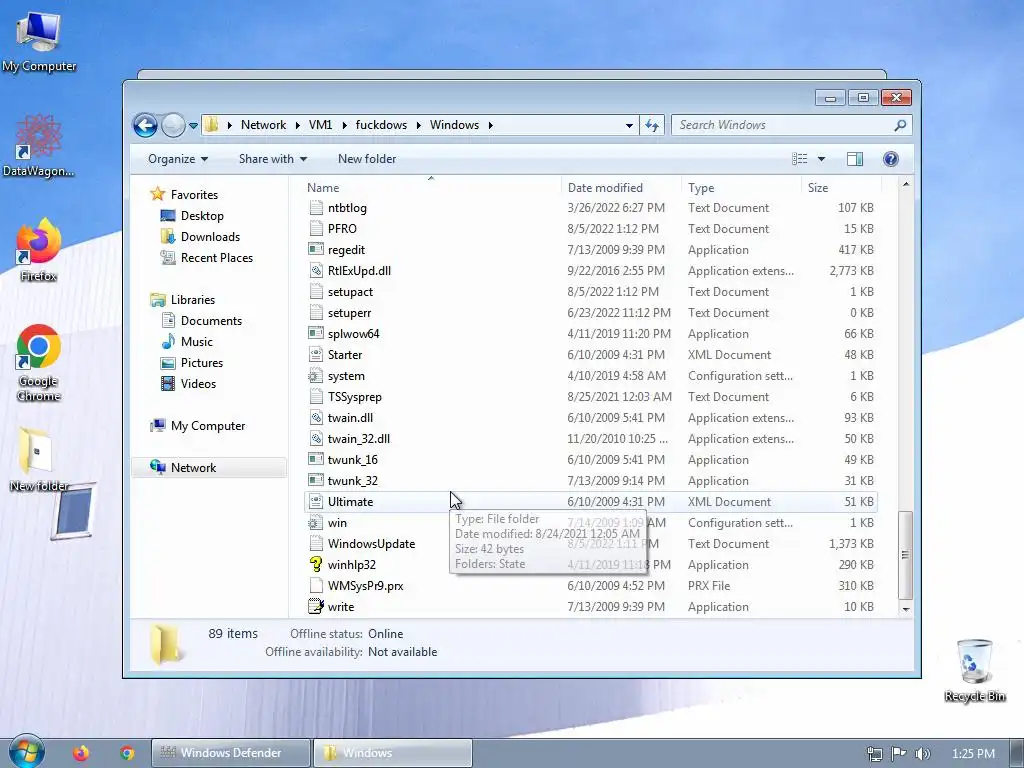Open the Share with menu

pos(273,159)
